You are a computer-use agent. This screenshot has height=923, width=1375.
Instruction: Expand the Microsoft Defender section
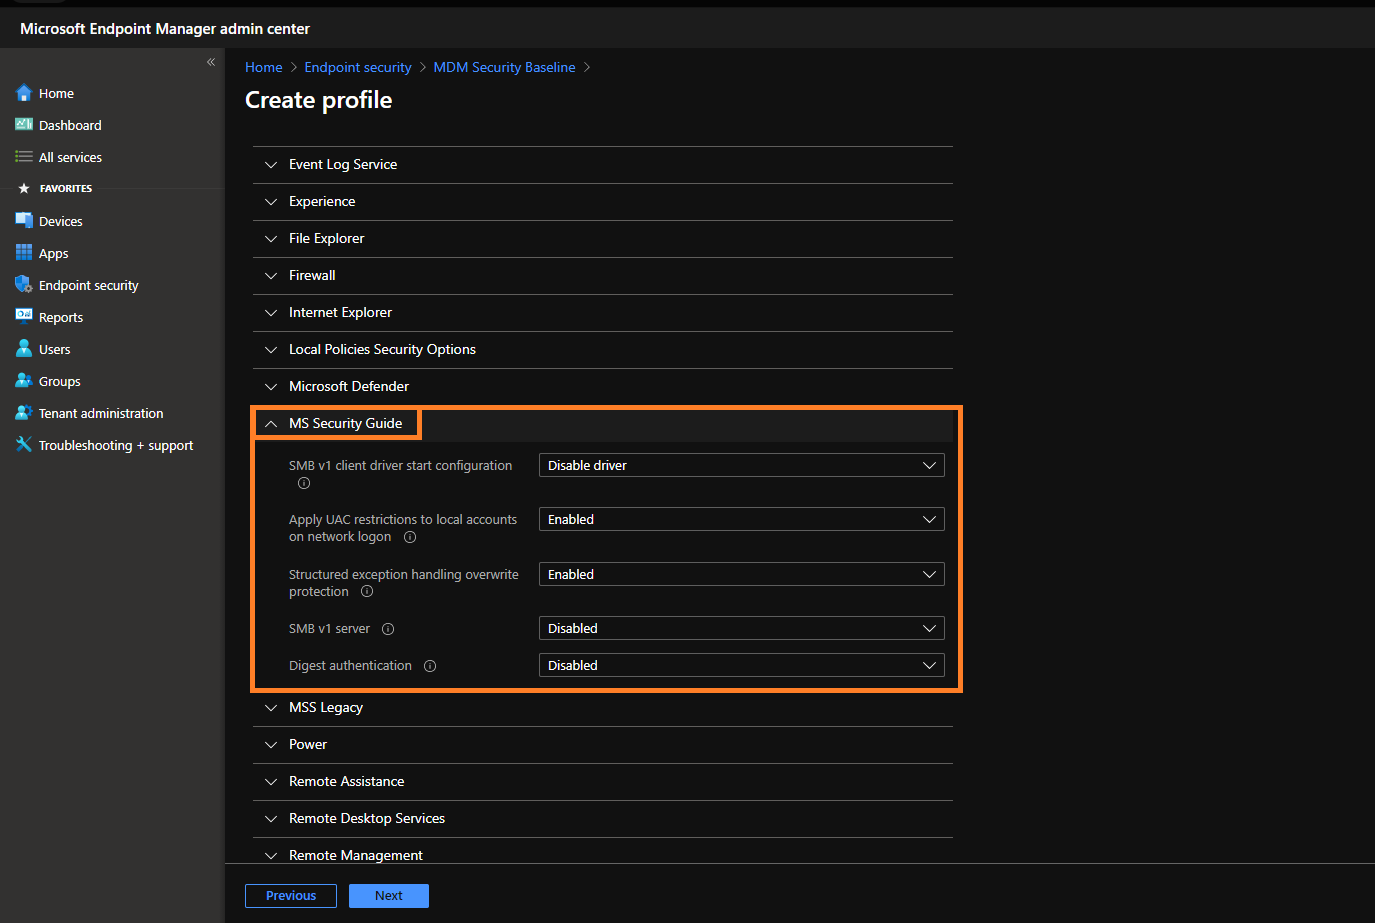coord(603,386)
